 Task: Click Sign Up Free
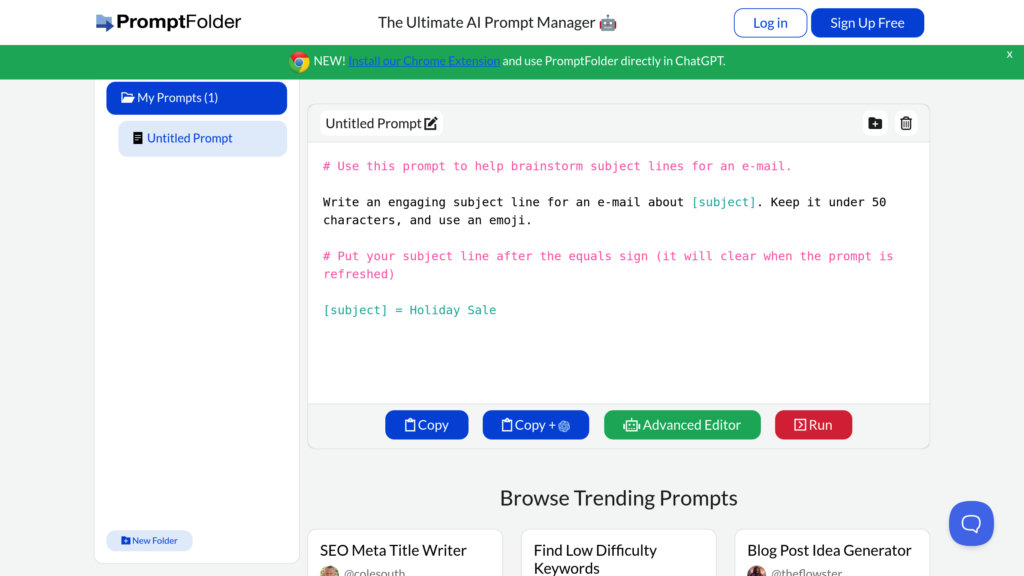[x=867, y=23]
